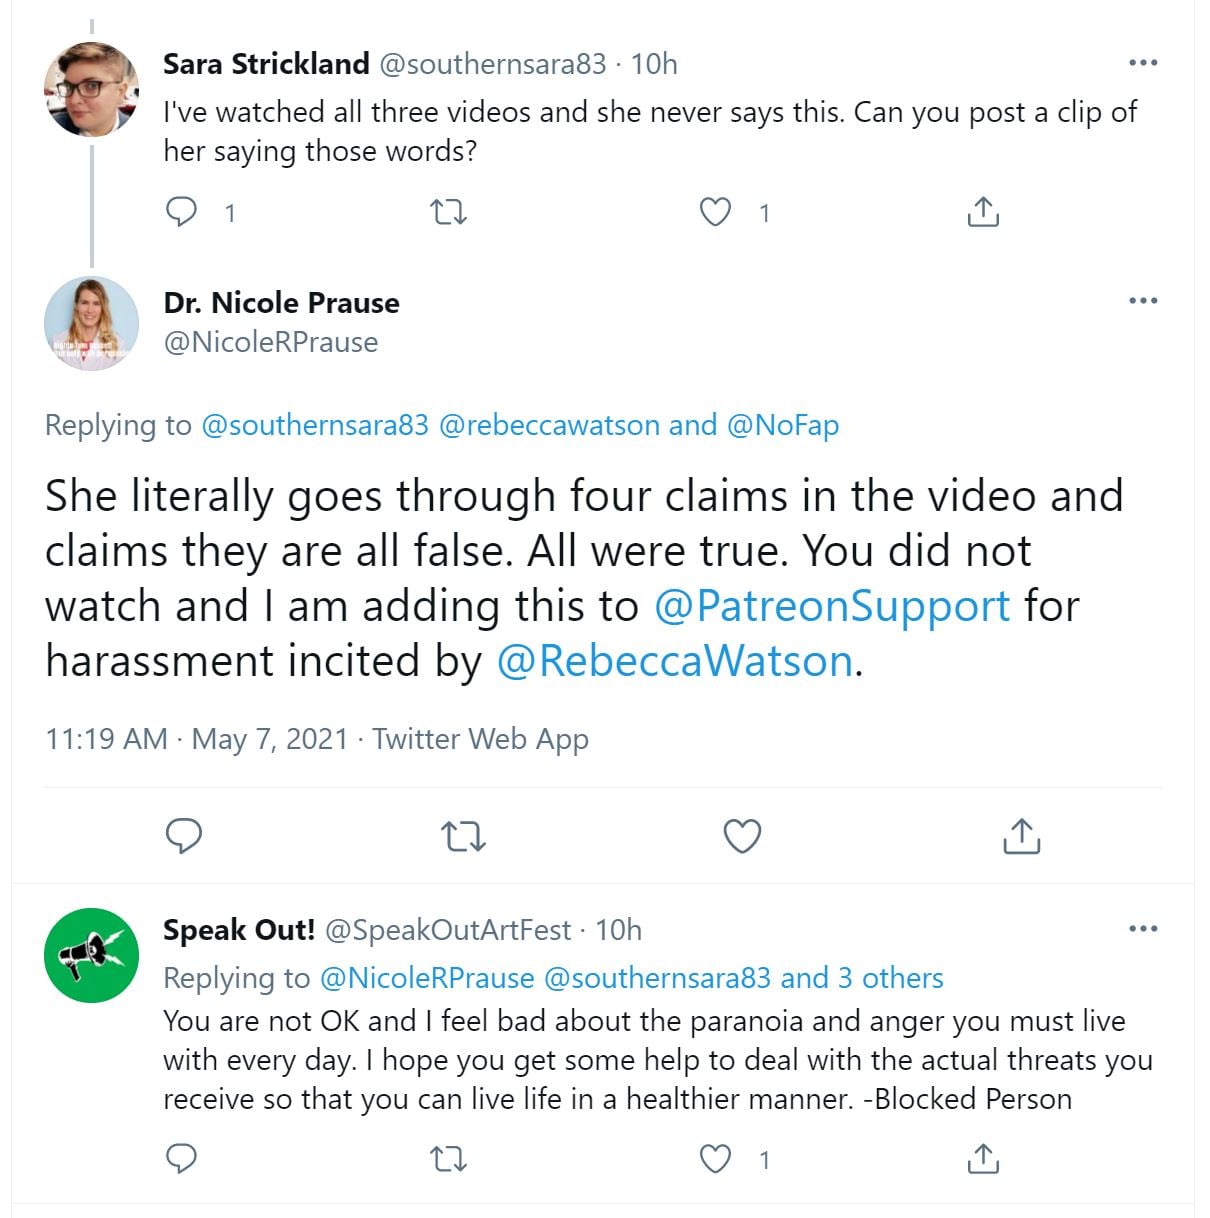
Task: Reply to Sara Strickland's tweet
Action: [181, 212]
